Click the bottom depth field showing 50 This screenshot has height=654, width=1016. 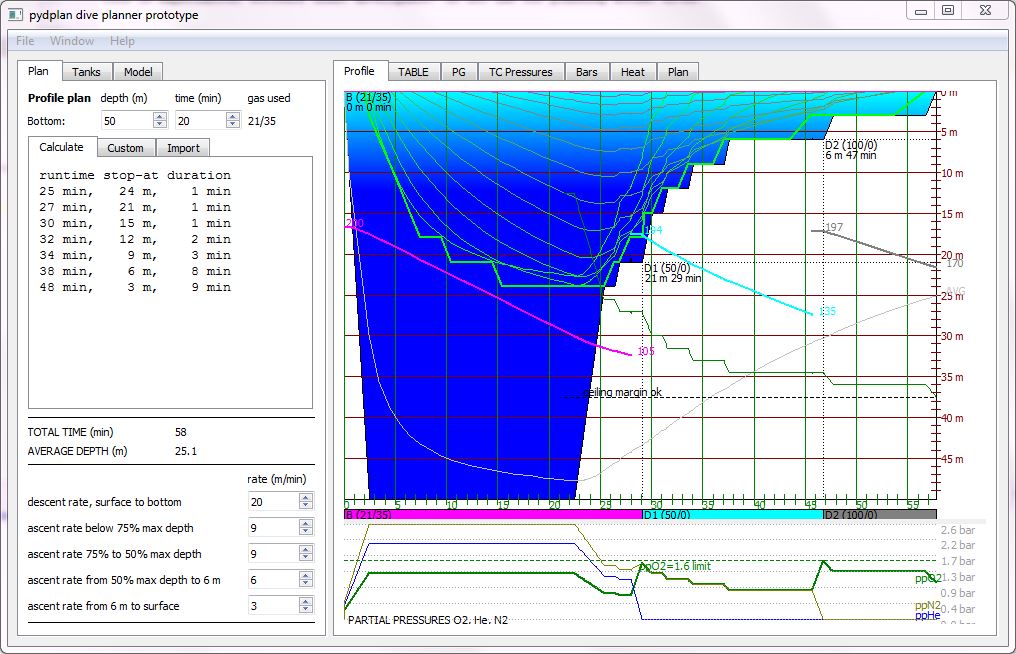click(128, 121)
